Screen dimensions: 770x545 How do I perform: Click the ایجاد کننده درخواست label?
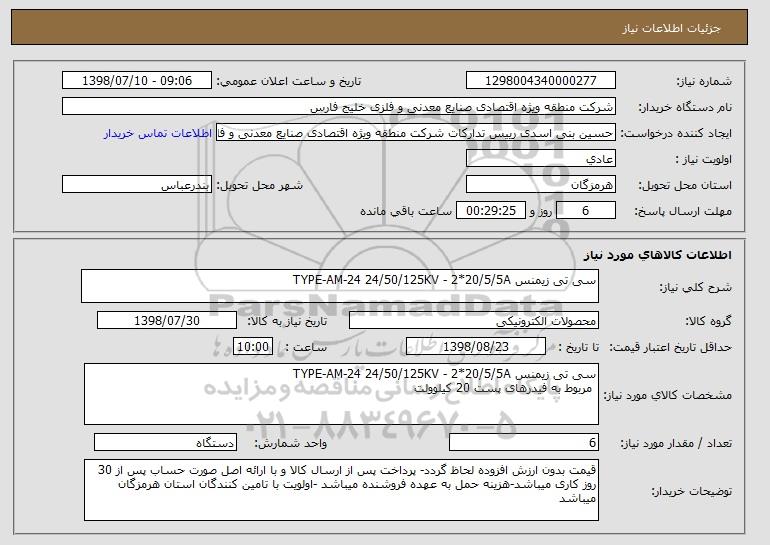(x=676, y=133)
